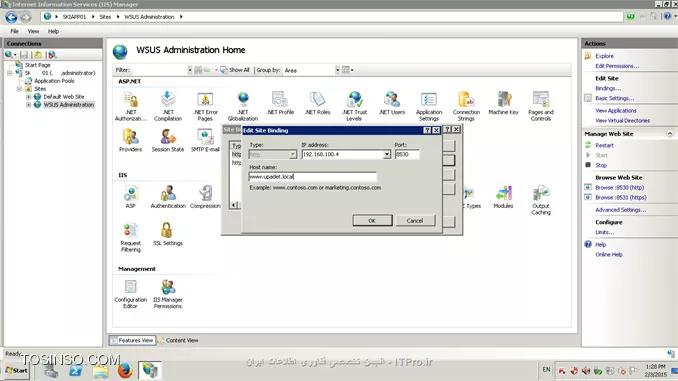This screenshot has height=381, width=678.
Task: Open IIS Manager Permissions feature
Action: click(x=168, y=294)
